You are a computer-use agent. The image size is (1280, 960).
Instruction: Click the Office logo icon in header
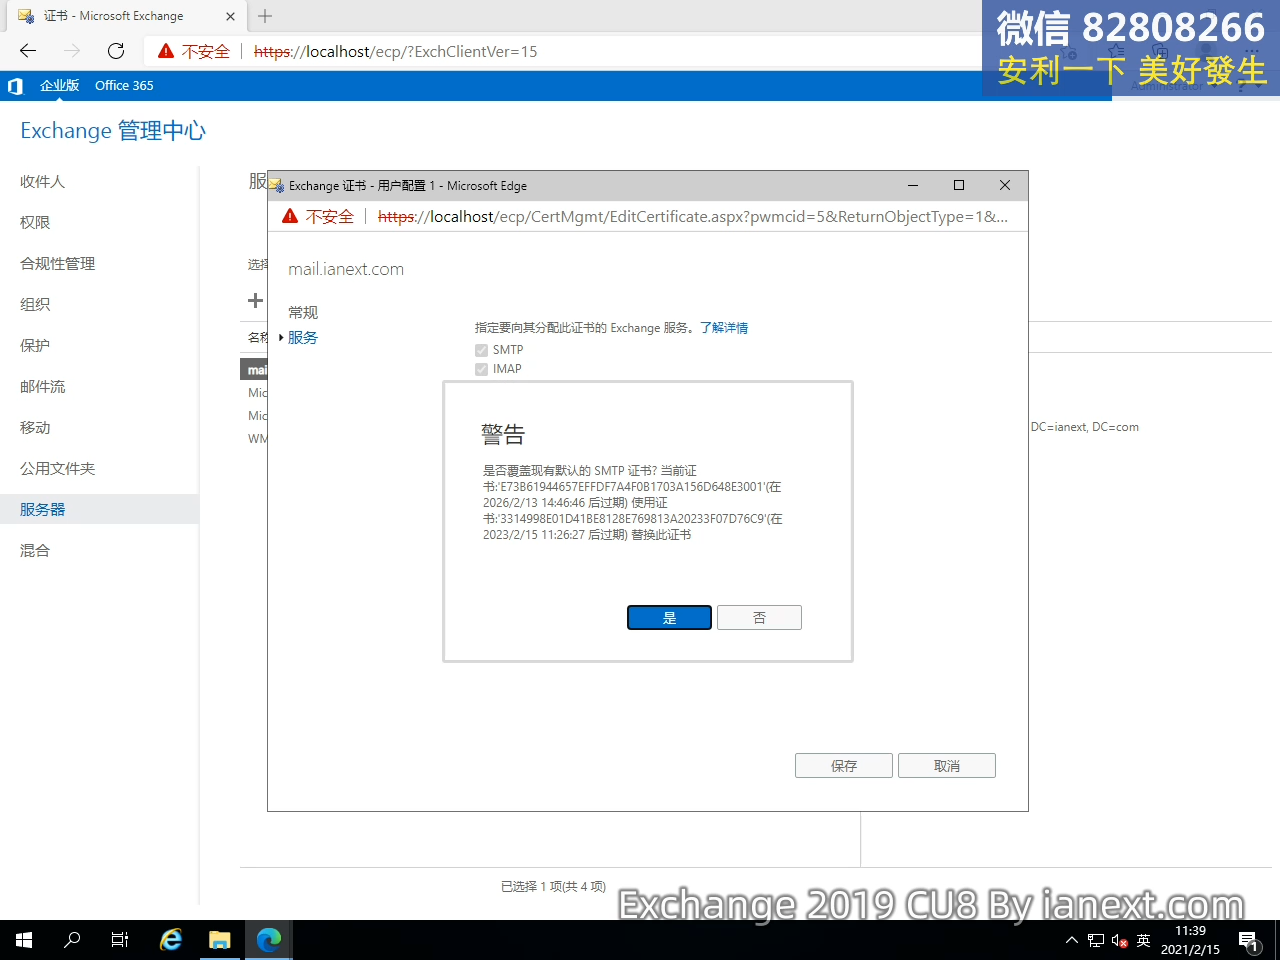15,86
